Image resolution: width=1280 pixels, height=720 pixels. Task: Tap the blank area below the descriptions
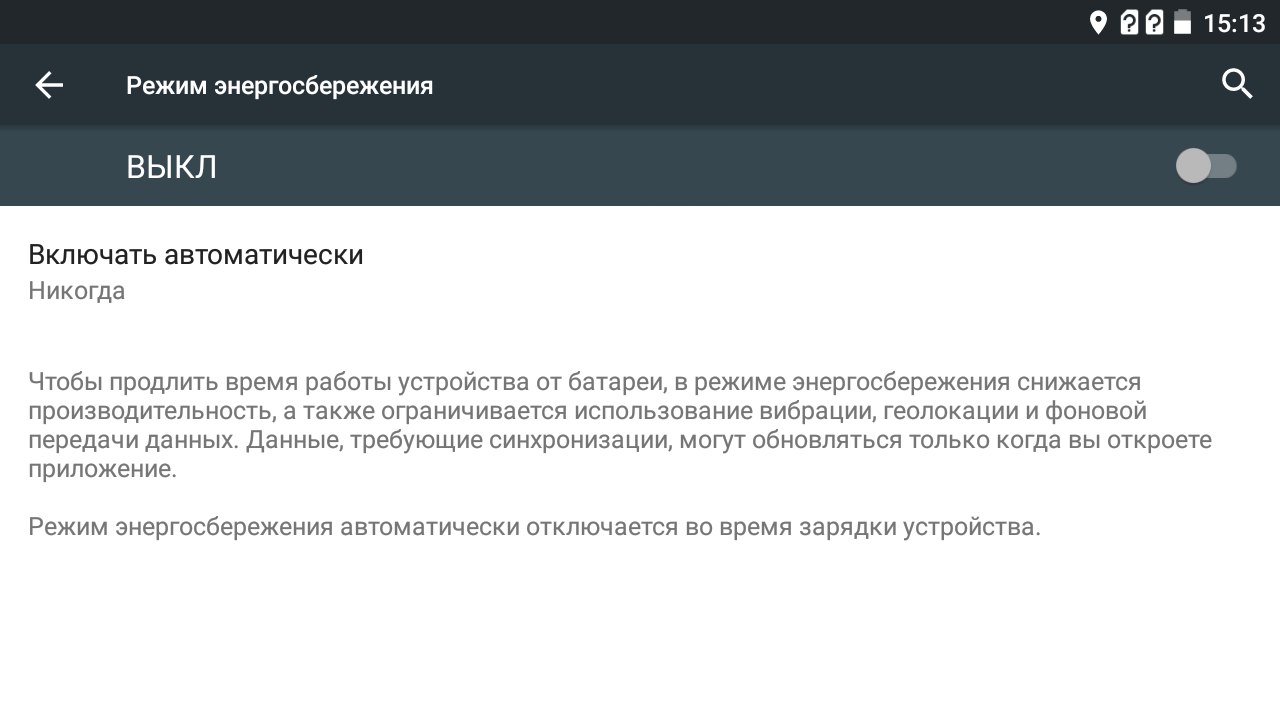[x=640, y=640]
